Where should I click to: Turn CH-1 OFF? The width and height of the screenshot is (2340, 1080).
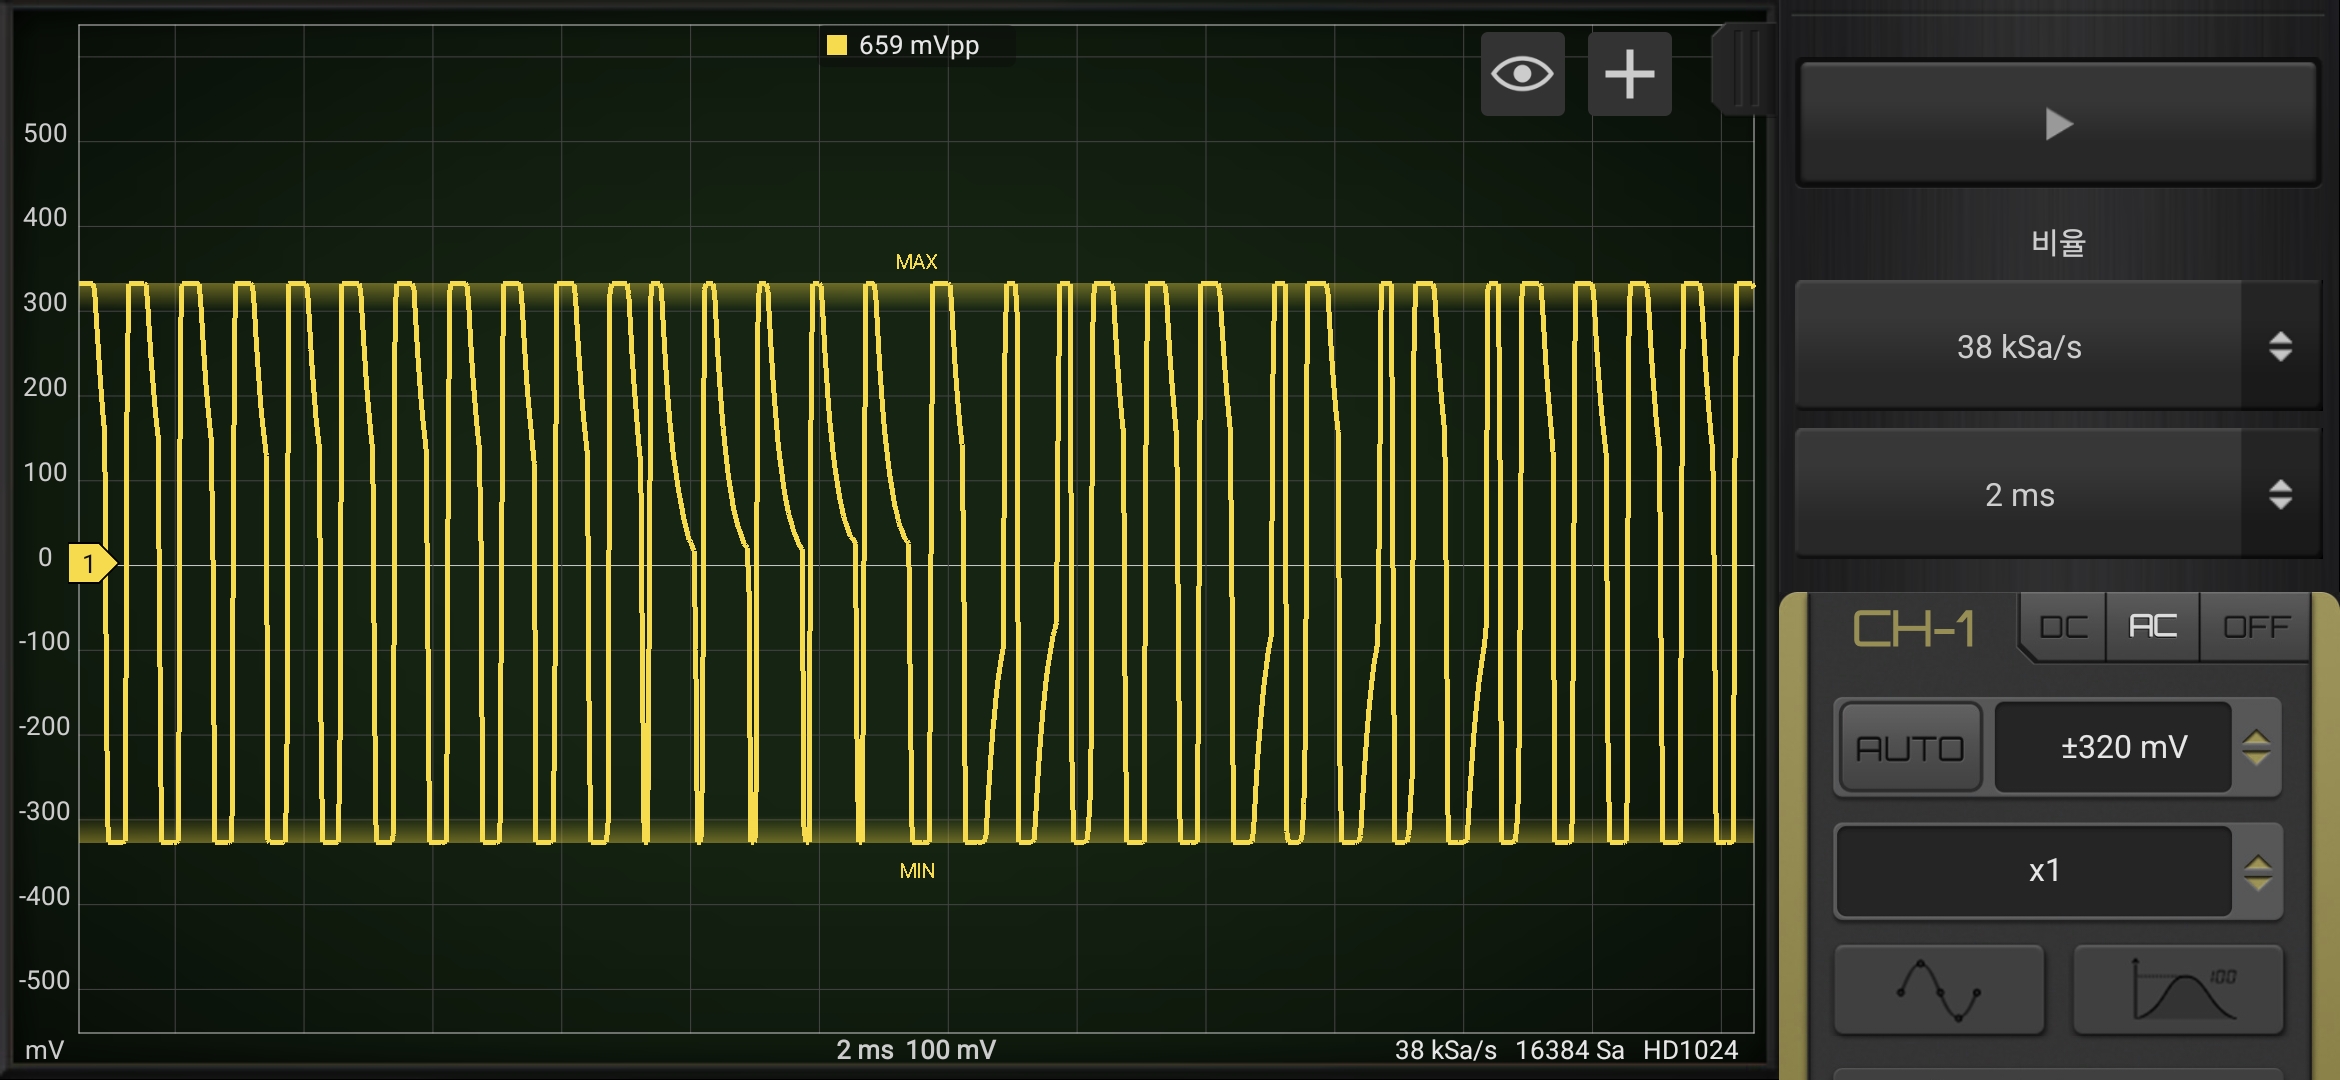click(x=2255, y=627)
